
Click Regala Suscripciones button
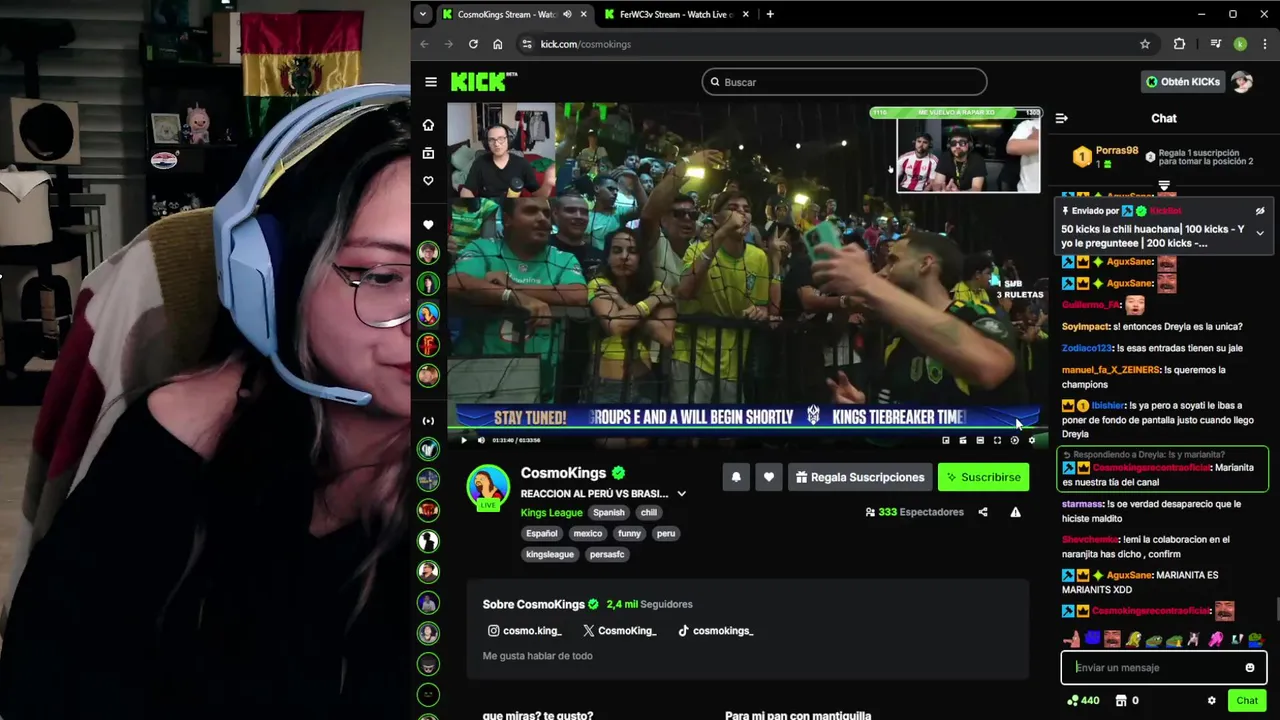860,477
